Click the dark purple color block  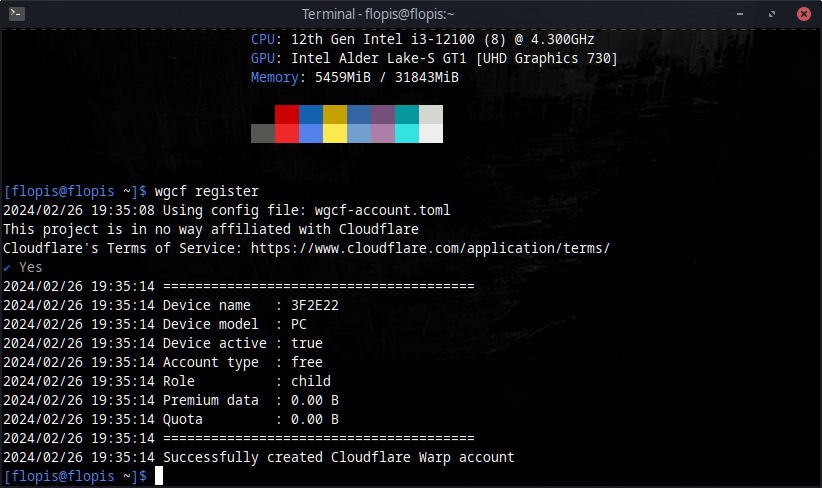pyautogui.click(x=383, y=115)
